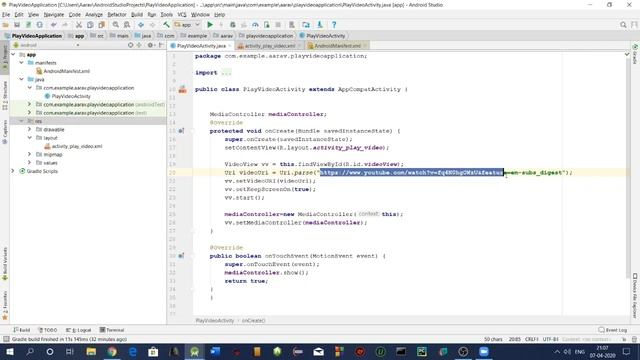Image resolution: width=640 pixels, height=360 pixels.
Task: Select AndroidManifest.xml in project tree
Action: (x=62, y=71)
